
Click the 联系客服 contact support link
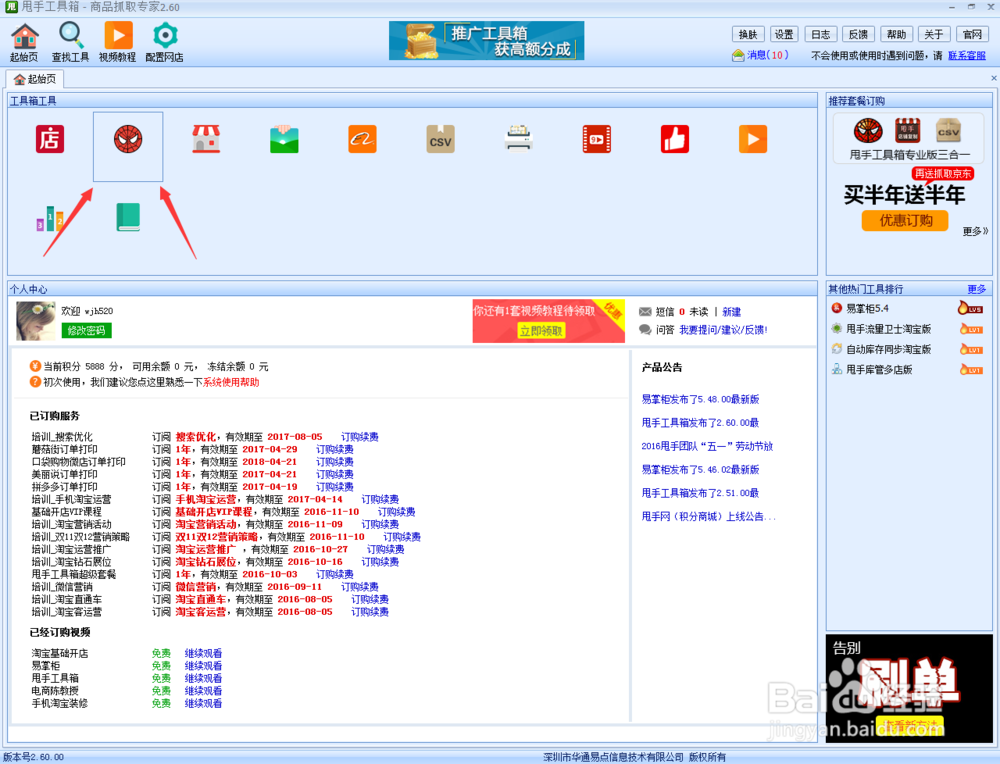pyautogui.click(x=967, y=55)
